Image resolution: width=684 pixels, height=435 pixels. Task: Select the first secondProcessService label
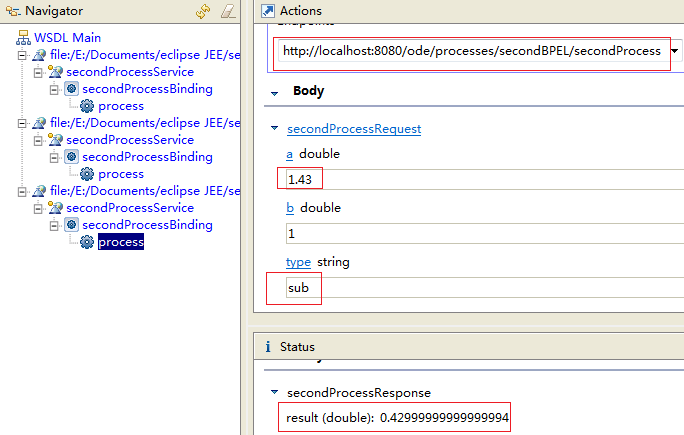(x=130, y=72)
